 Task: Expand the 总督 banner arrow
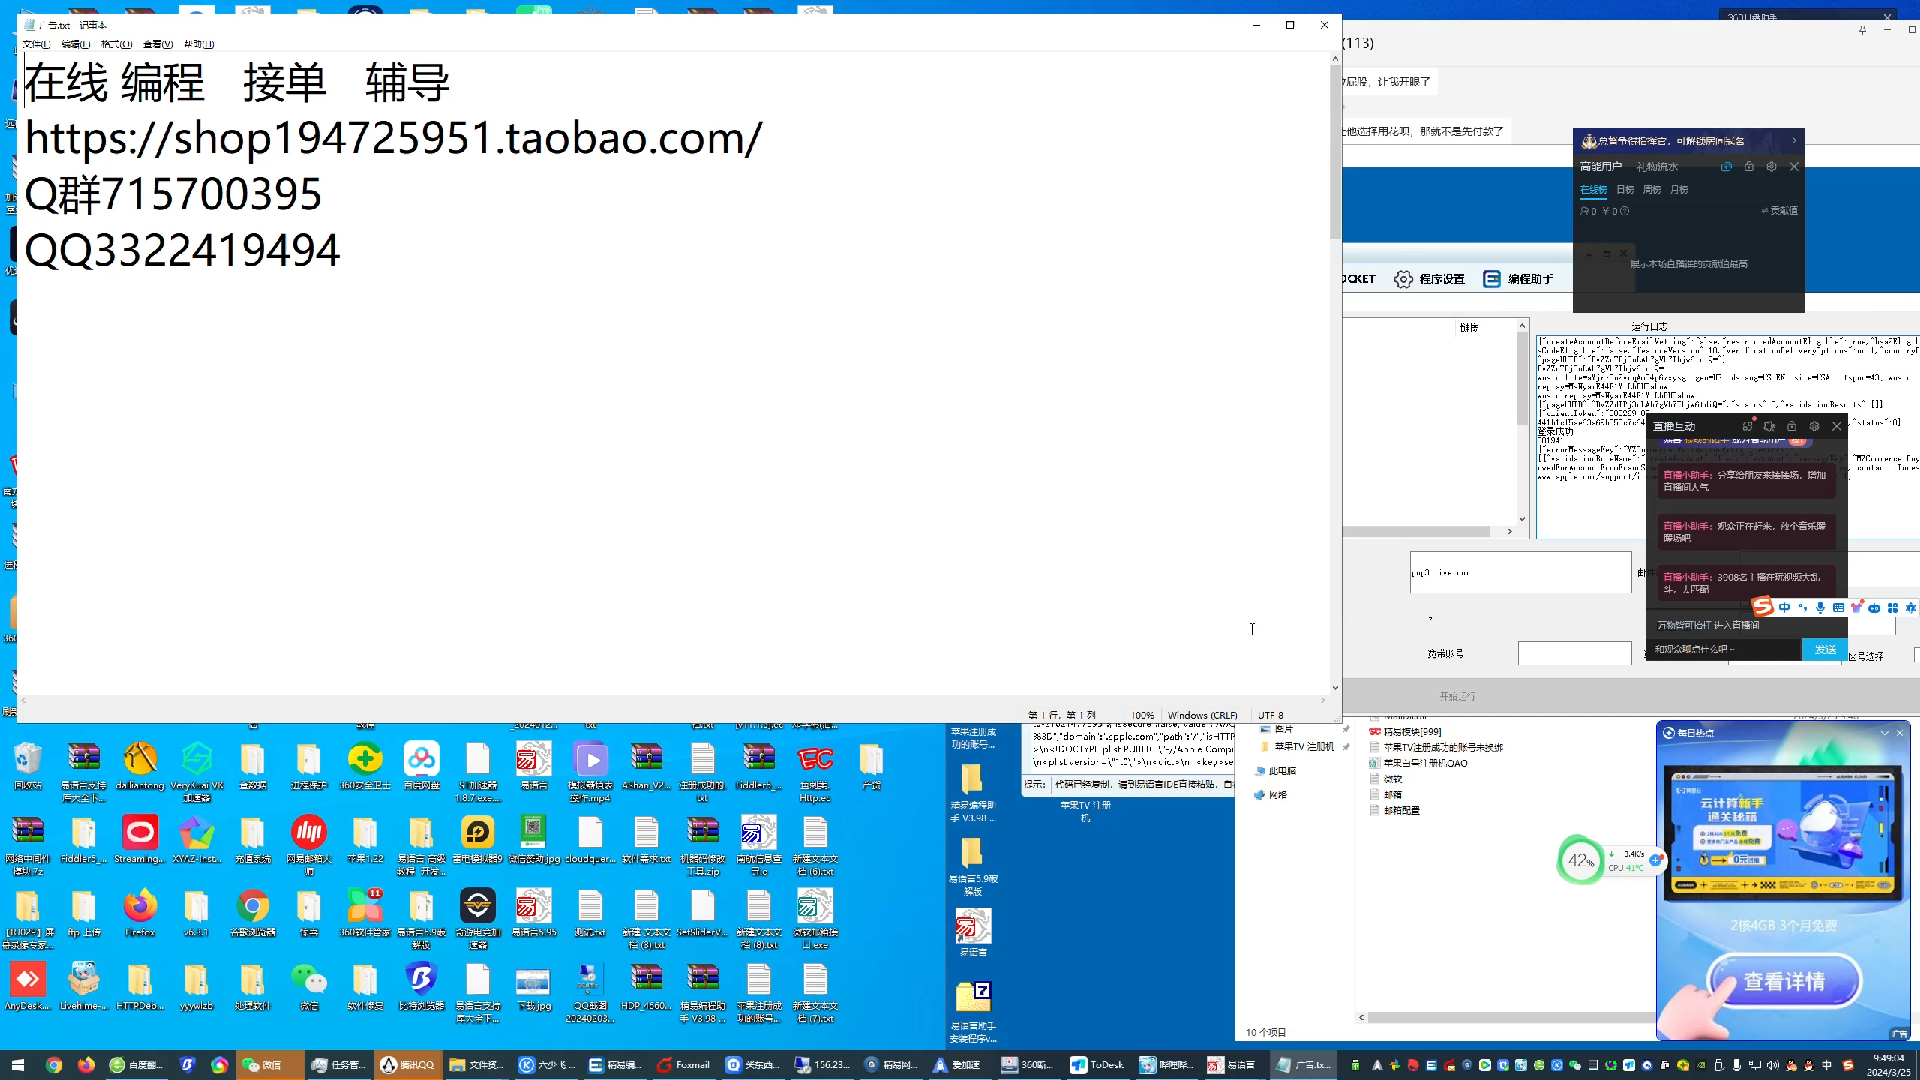pos(1794,141)
